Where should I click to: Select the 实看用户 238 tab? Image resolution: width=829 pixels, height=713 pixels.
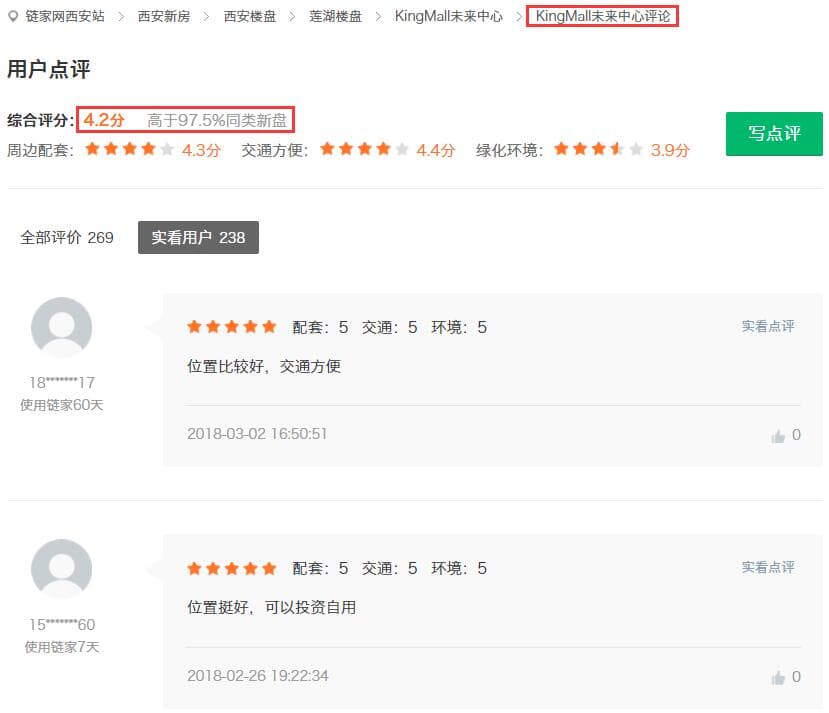click(198, 238)
